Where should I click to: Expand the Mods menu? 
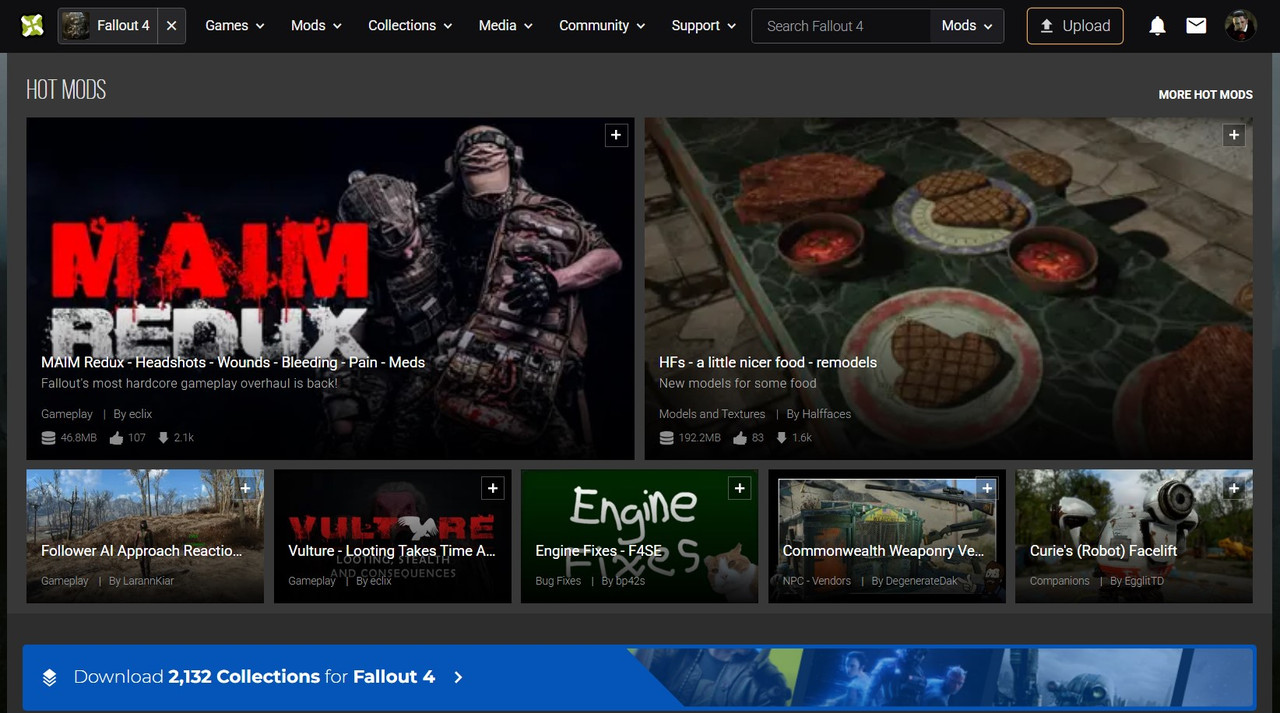point(316,26)
